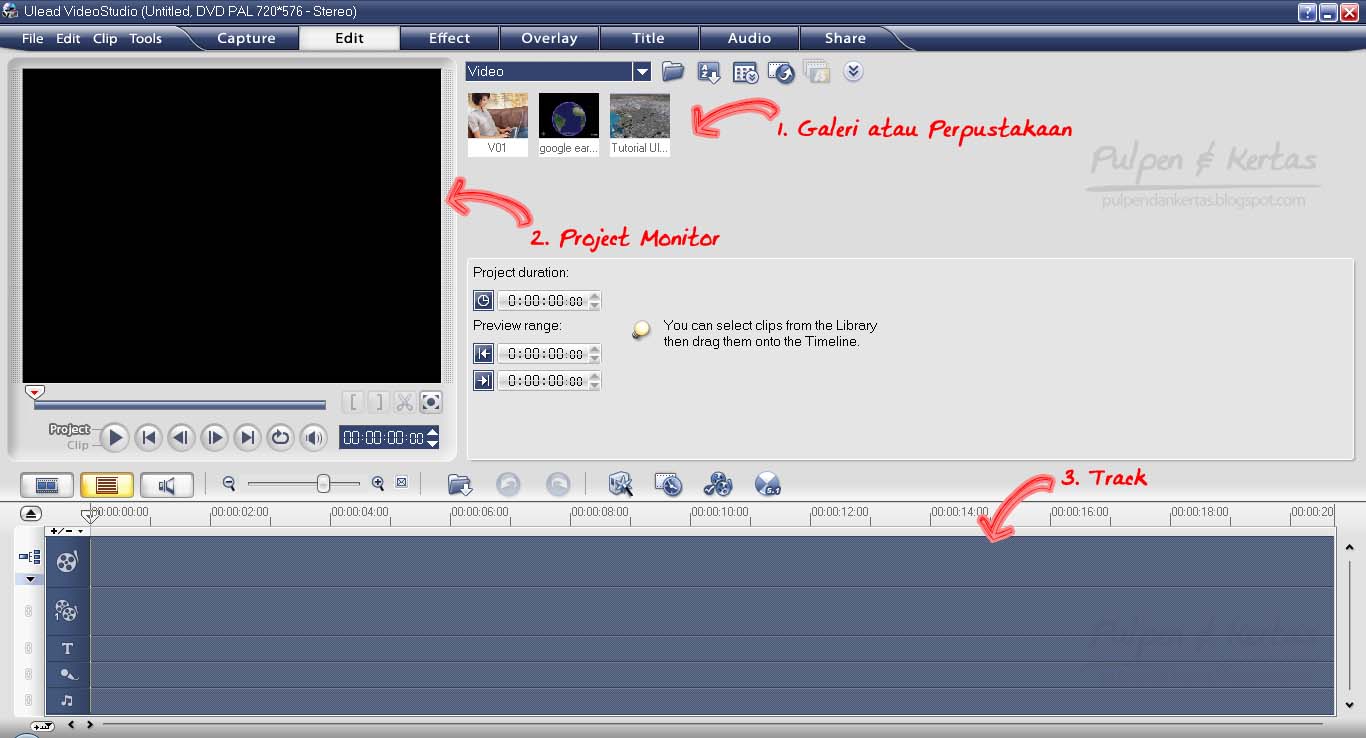Click the Project duration clock icon

[484, 300]
